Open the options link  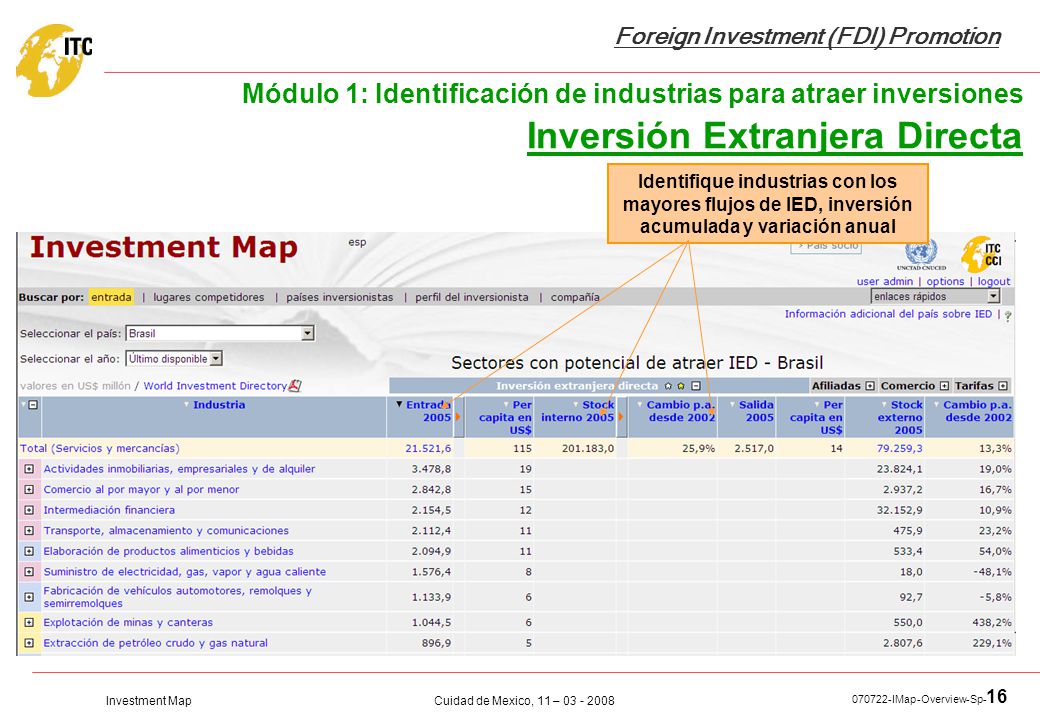pos(945,281)
